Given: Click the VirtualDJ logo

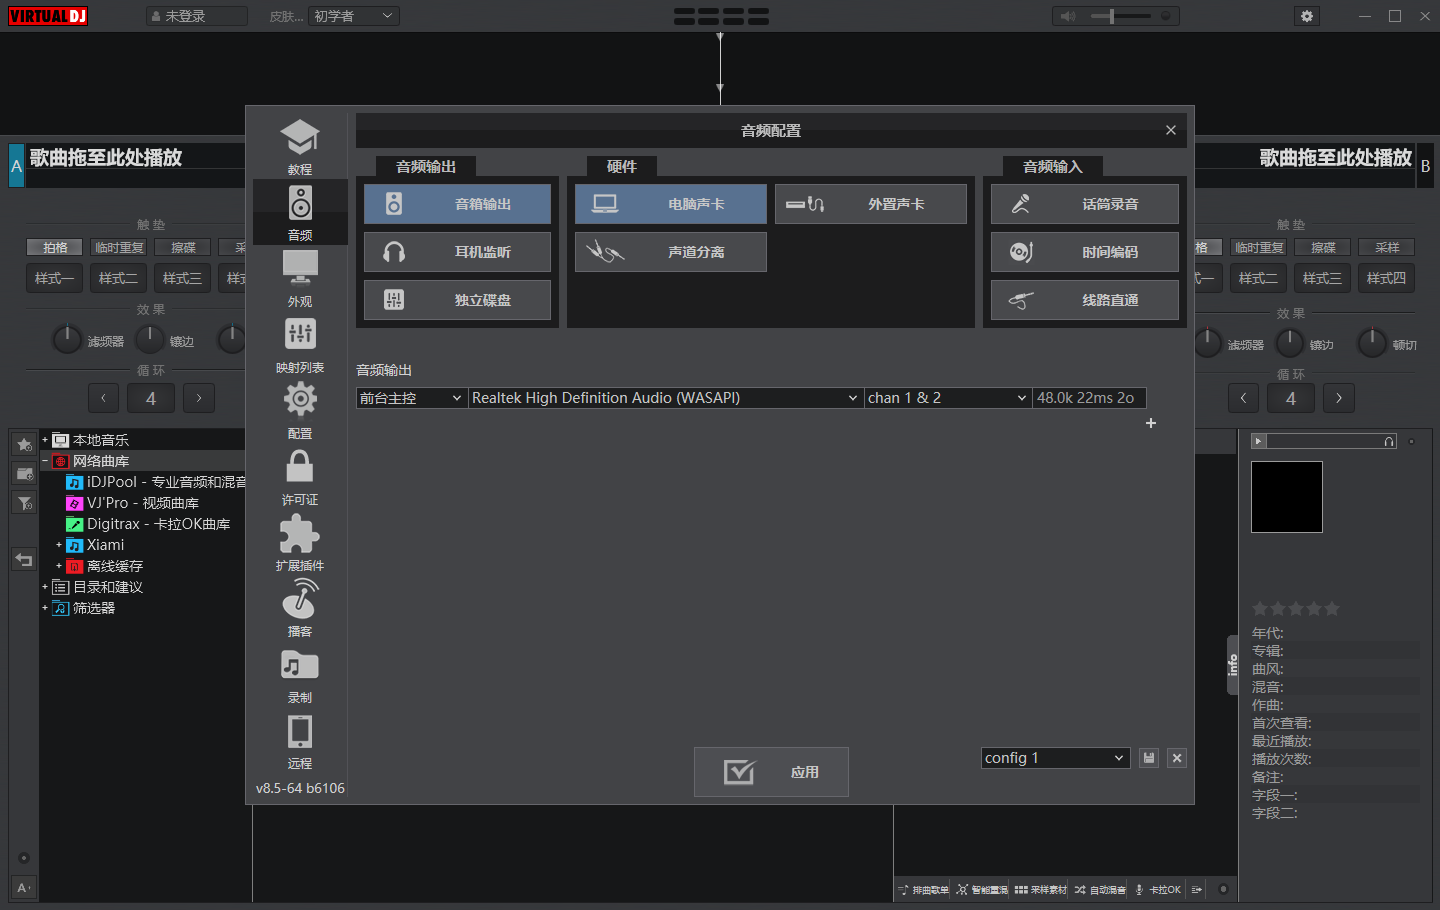Looking at the screenshot, I should (x=48, y=16).
